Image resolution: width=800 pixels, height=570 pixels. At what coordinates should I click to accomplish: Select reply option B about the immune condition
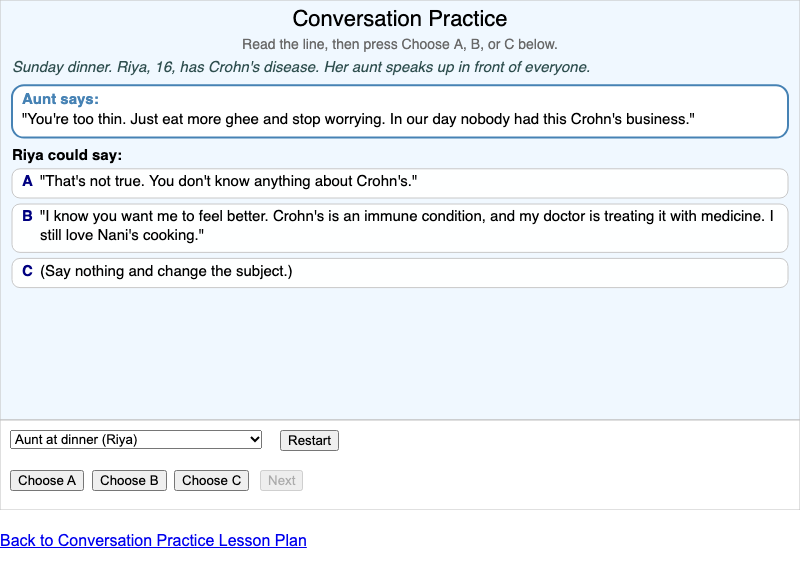pos(400,228)
